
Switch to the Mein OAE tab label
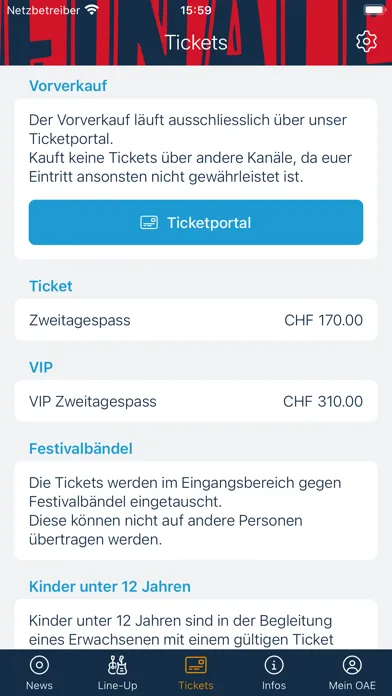[352, 685]
